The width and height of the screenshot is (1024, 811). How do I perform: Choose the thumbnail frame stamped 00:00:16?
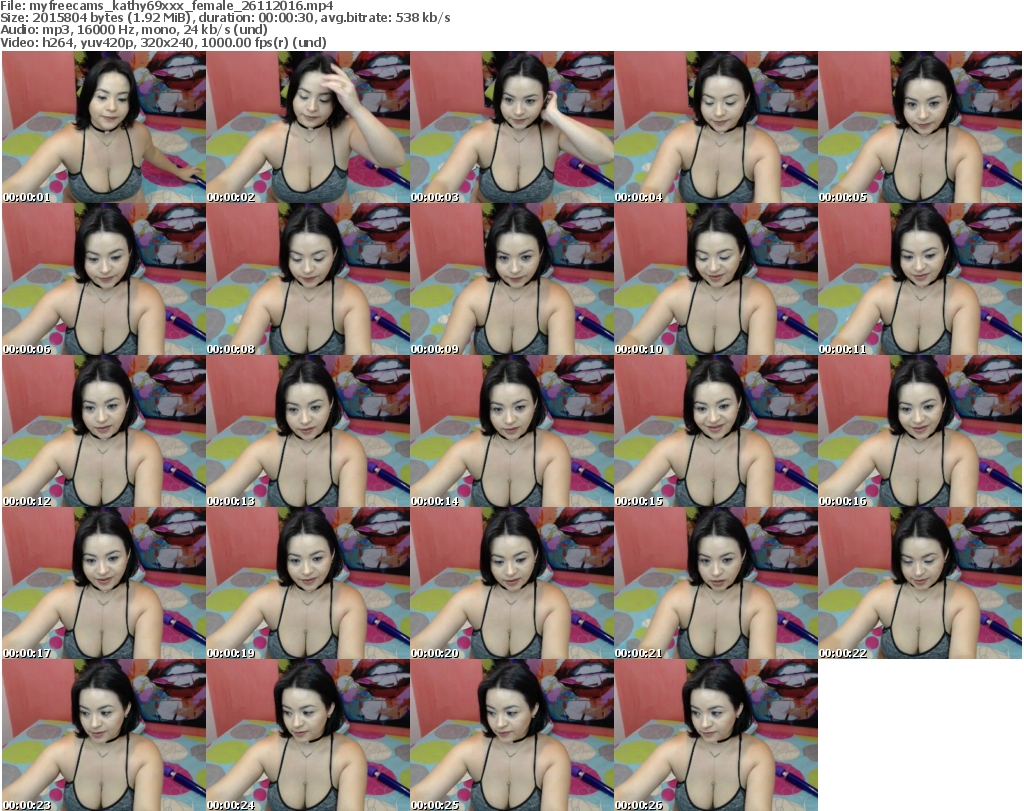point(920,431)
